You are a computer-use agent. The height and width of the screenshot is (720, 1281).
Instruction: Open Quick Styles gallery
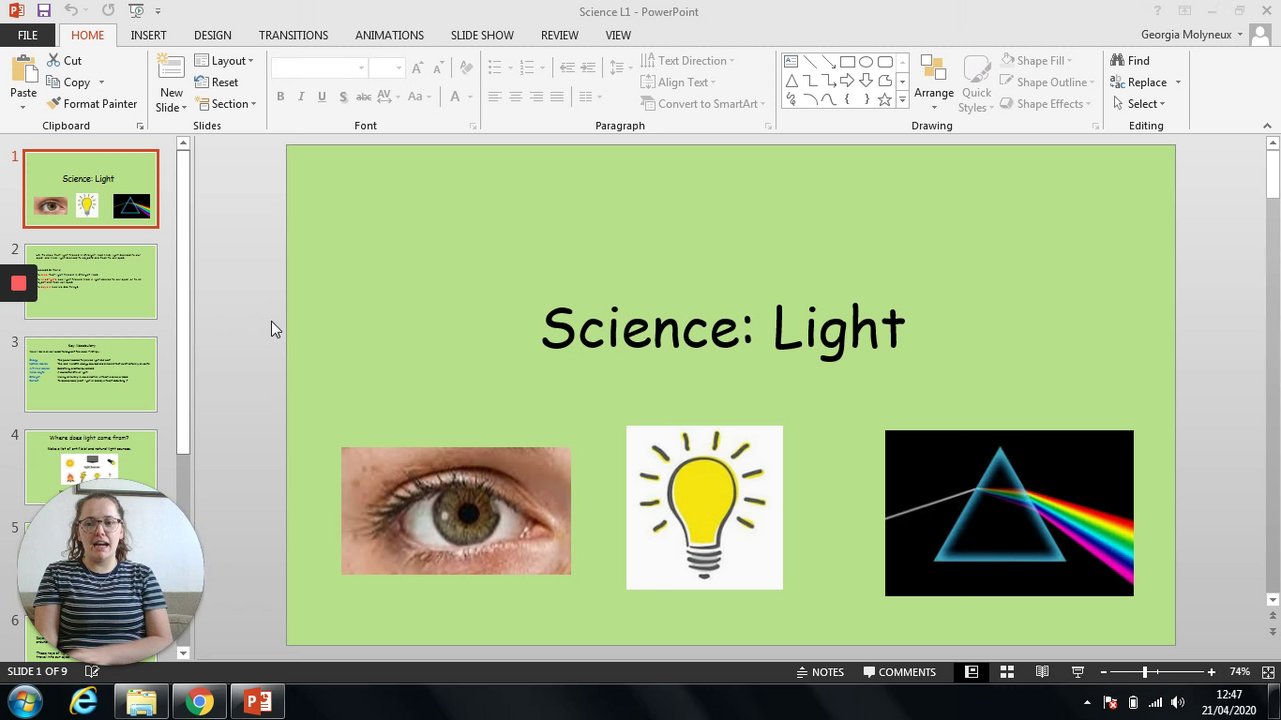point(976,84)
